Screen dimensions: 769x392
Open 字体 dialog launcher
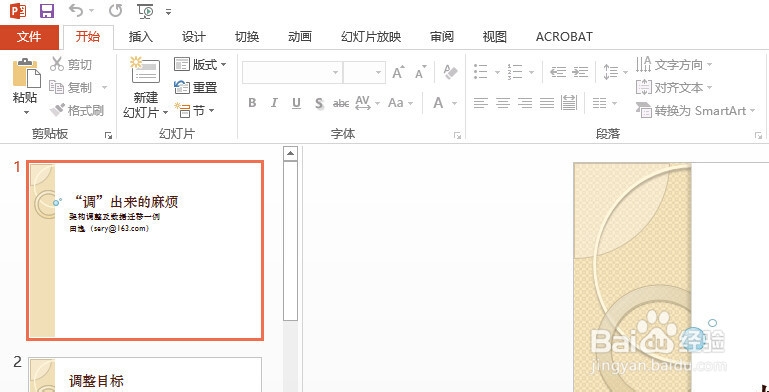coord(457,136)
